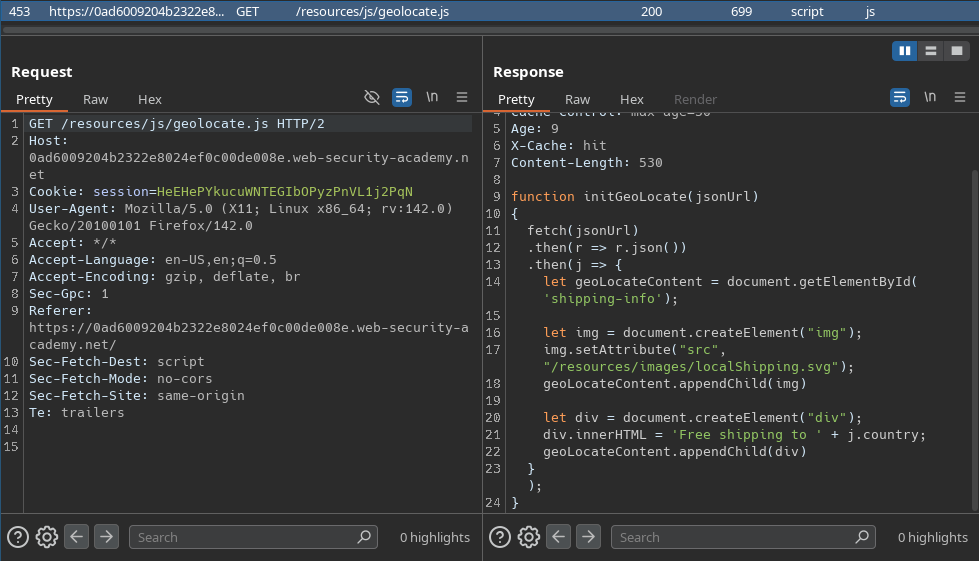Click Response help question mark icon
This screenshot has height=561, width=979.
500,537
